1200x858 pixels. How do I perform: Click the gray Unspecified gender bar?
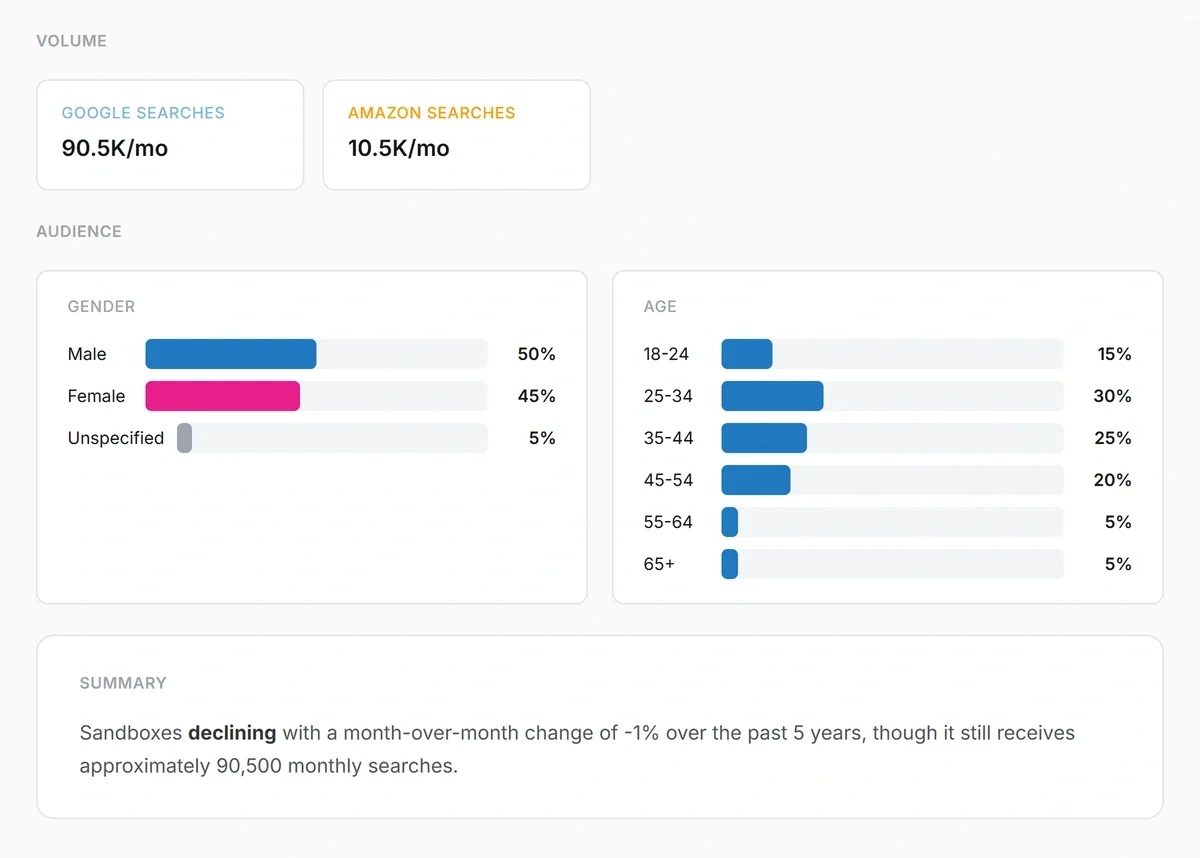[x=184, y=438]
